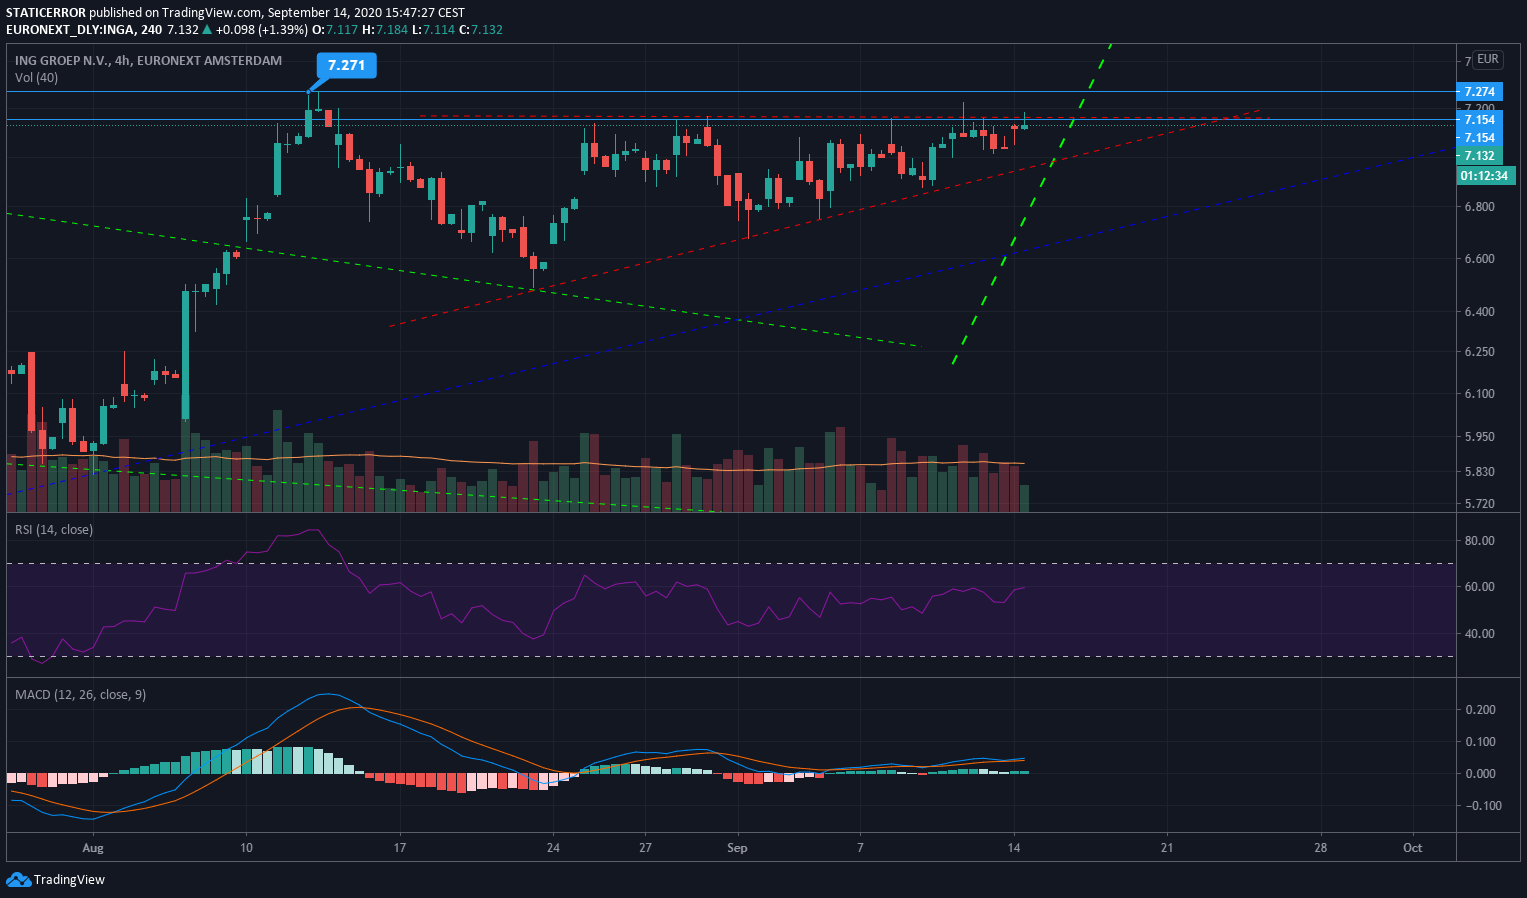Click the 80.00 RSI axis value

tap(1479, 541)
